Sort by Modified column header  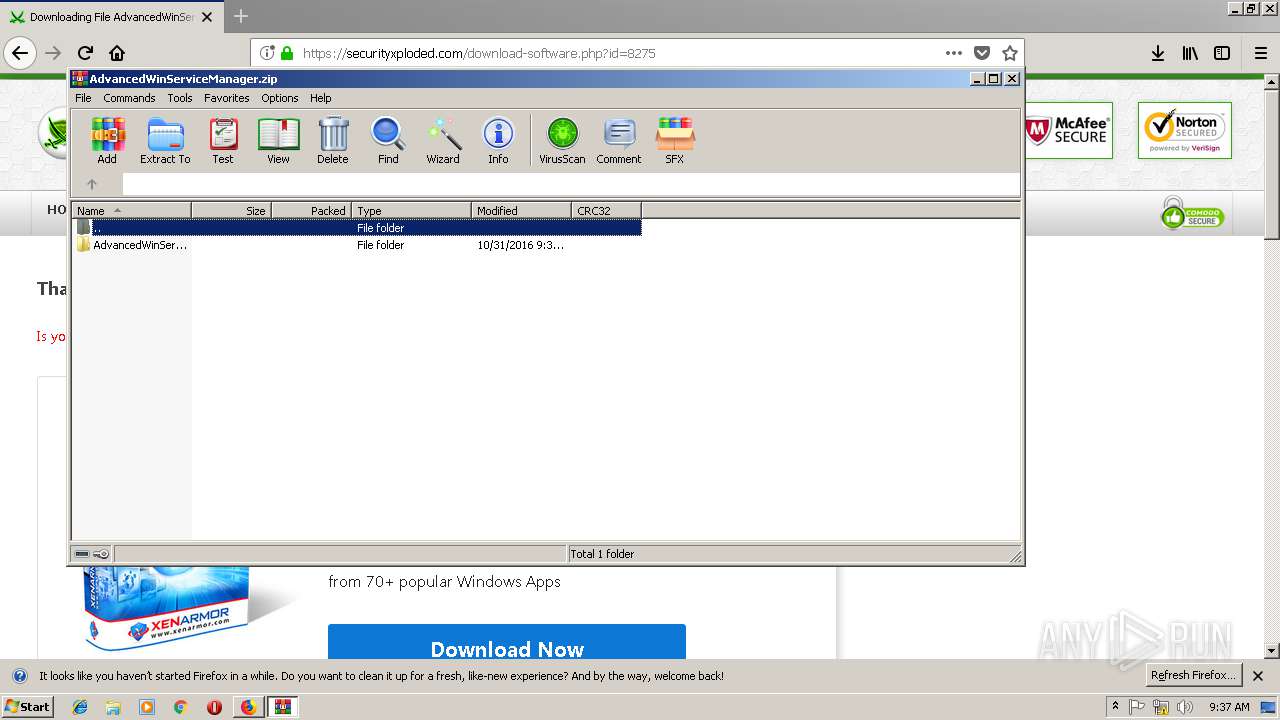tap(522, 210)
